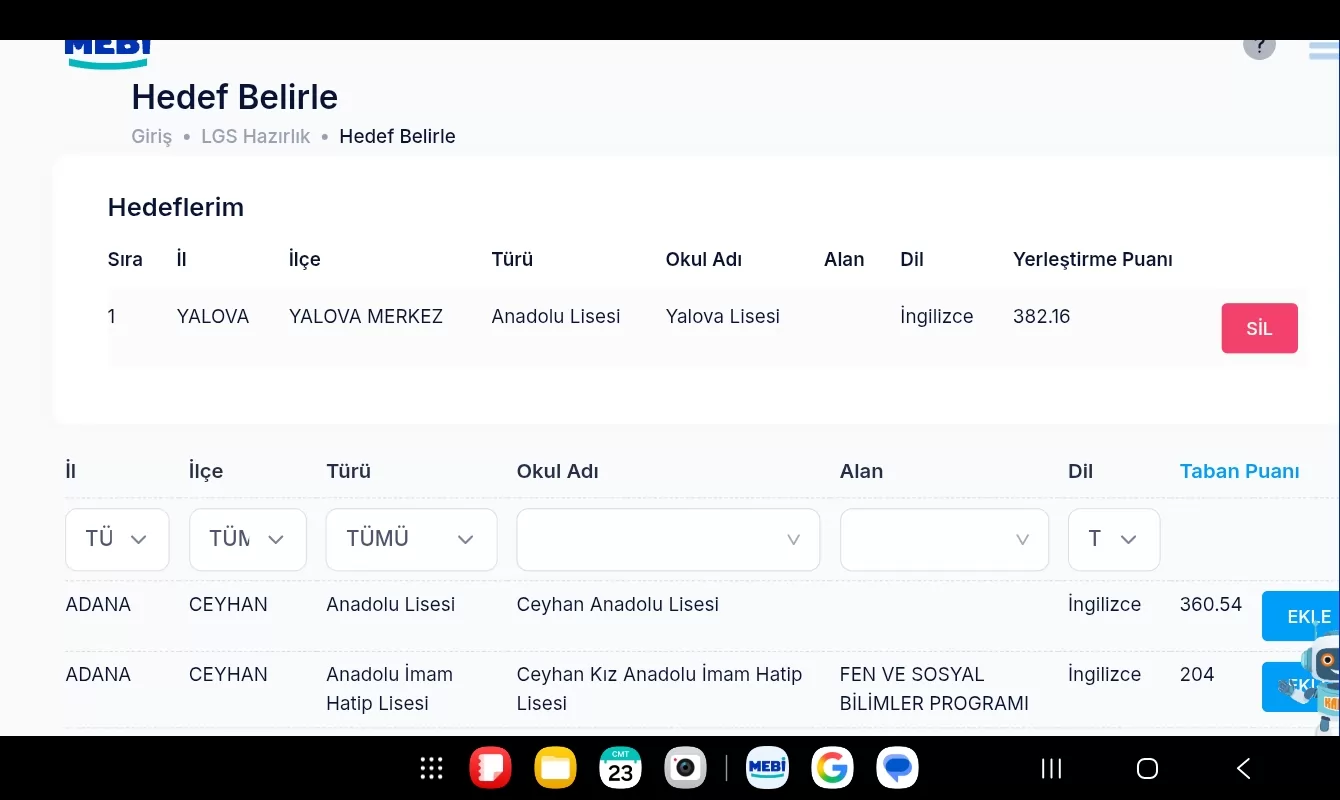Select the Okul Adı header in results table
This screenshot has width=1340, height=800.
tap(557, 472)
